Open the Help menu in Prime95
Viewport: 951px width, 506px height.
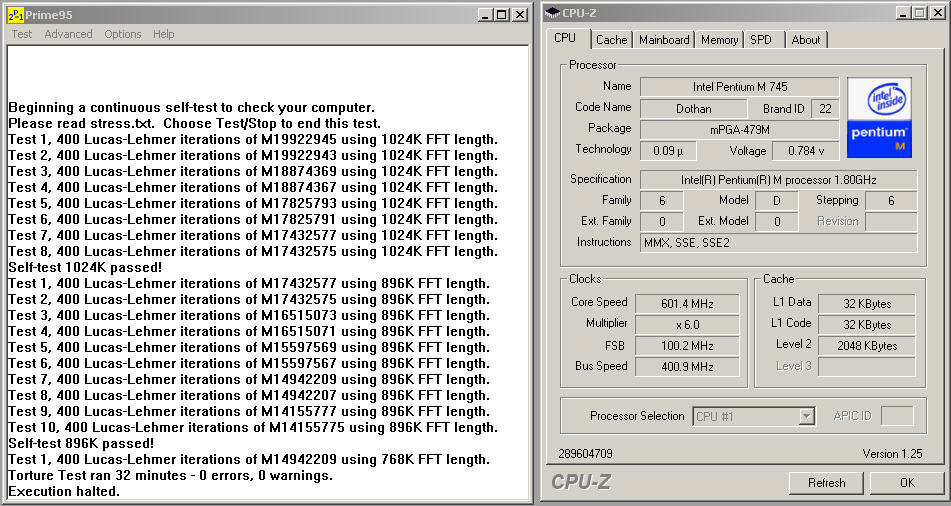[x=163, y=34]
